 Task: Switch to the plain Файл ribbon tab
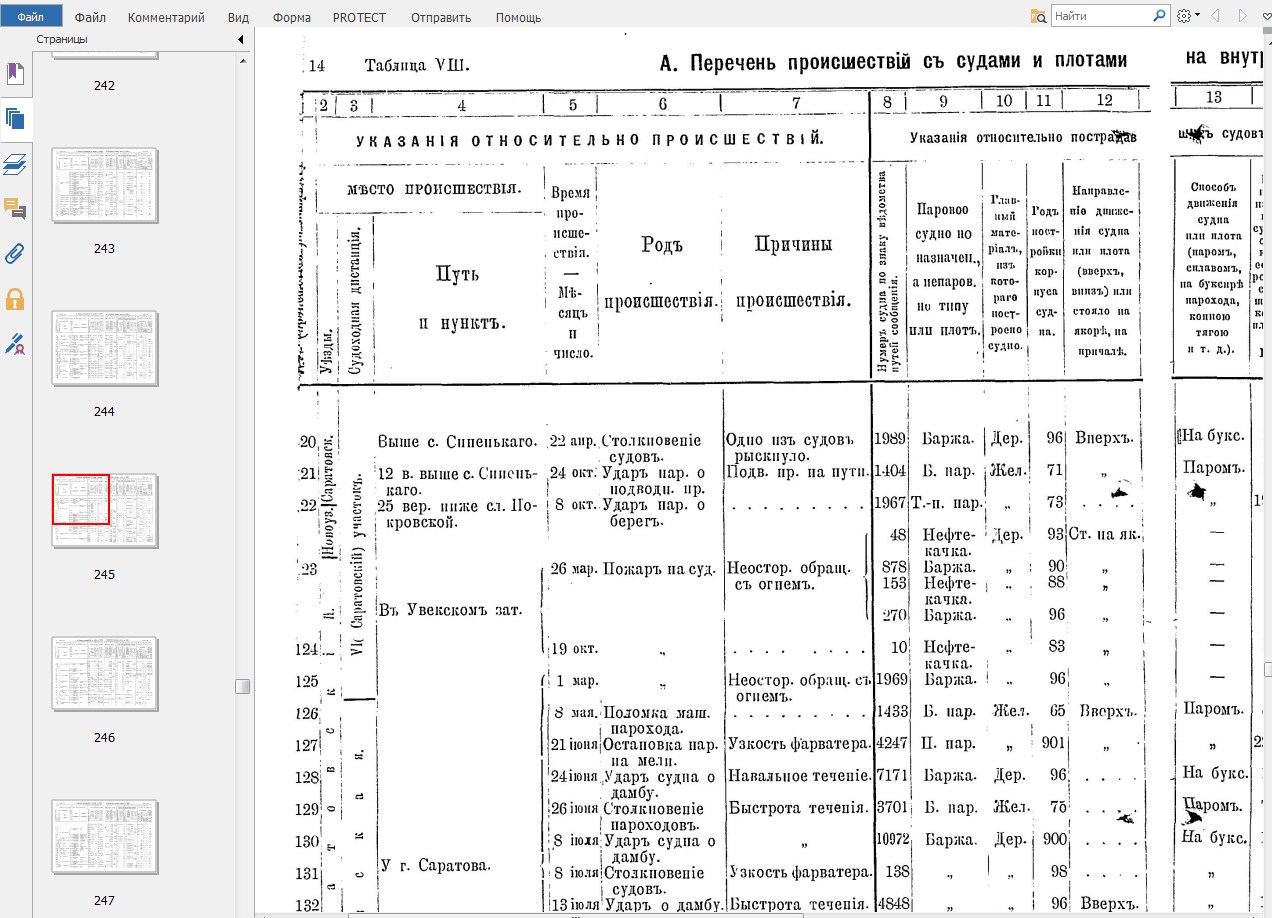pyautogui.click(x=90, y=17)
